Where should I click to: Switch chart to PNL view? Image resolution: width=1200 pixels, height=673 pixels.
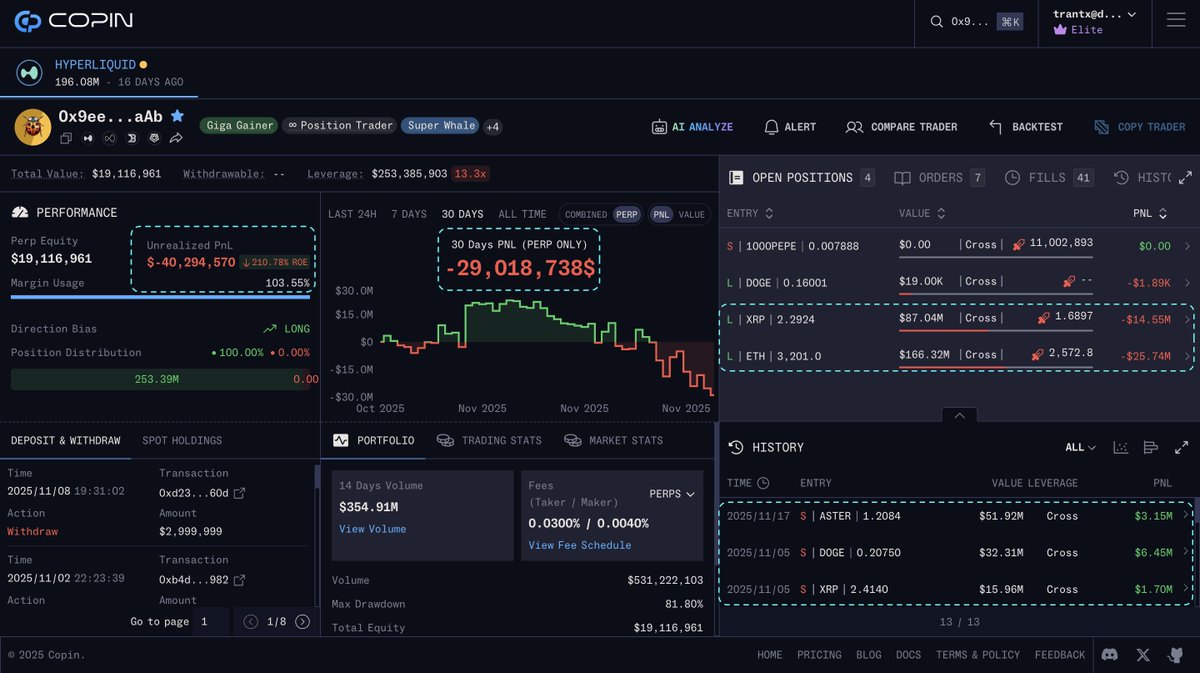[662, 214]
